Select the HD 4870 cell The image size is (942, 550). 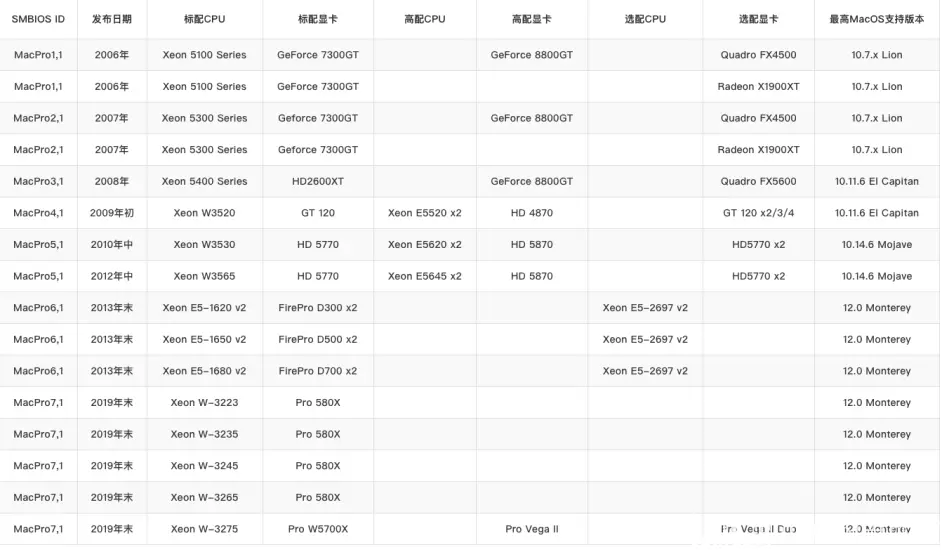532,213
